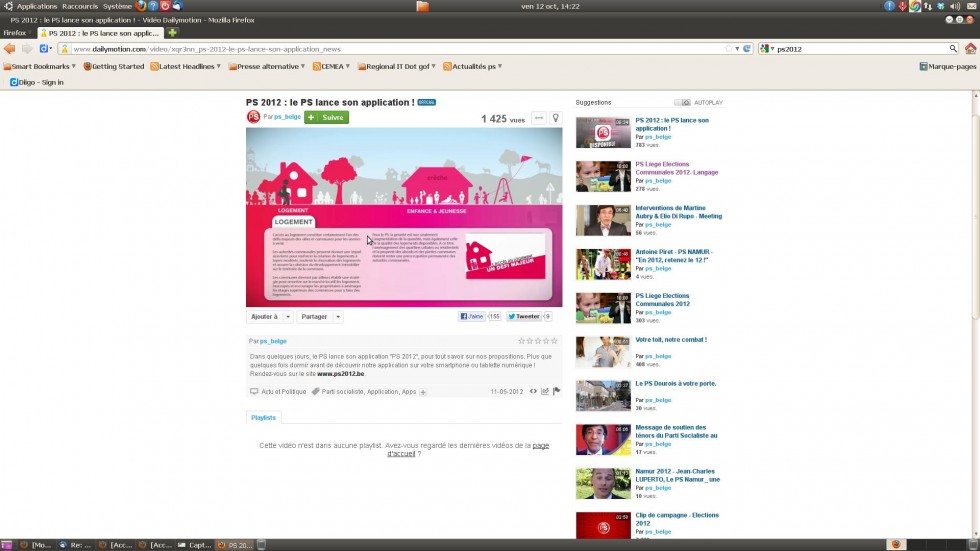Image resolution: width=980 pixels, height=551 pixels.
Task: Open the Le PS Dourois à votre porte suggestion
Action: pyautogui.click(x=676, y=384)
